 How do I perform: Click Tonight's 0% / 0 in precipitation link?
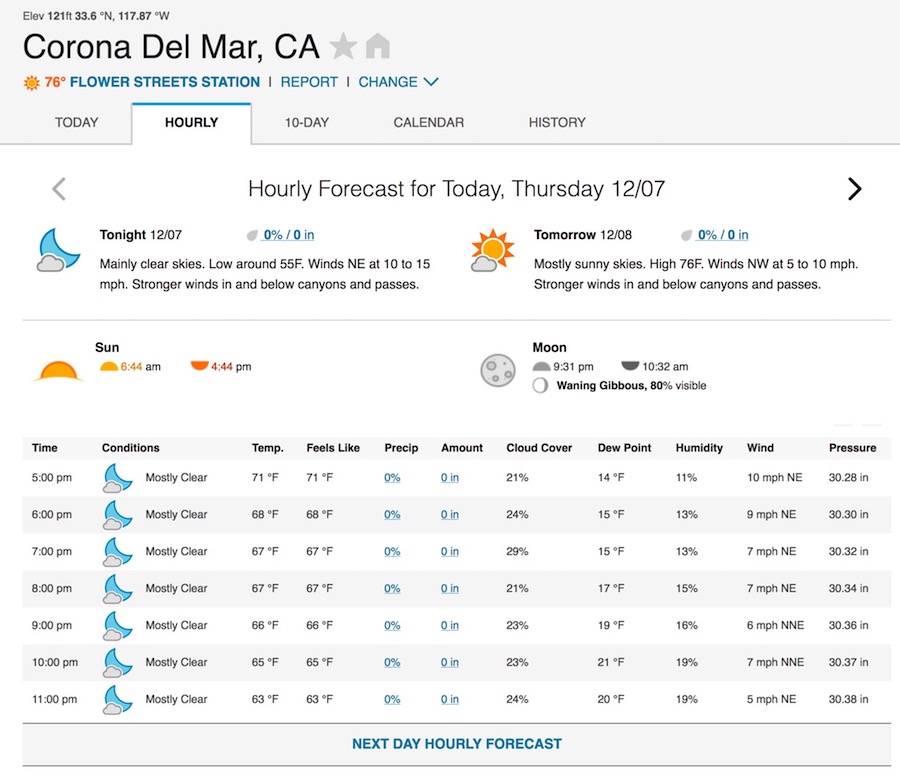click(x=288, y=235)
